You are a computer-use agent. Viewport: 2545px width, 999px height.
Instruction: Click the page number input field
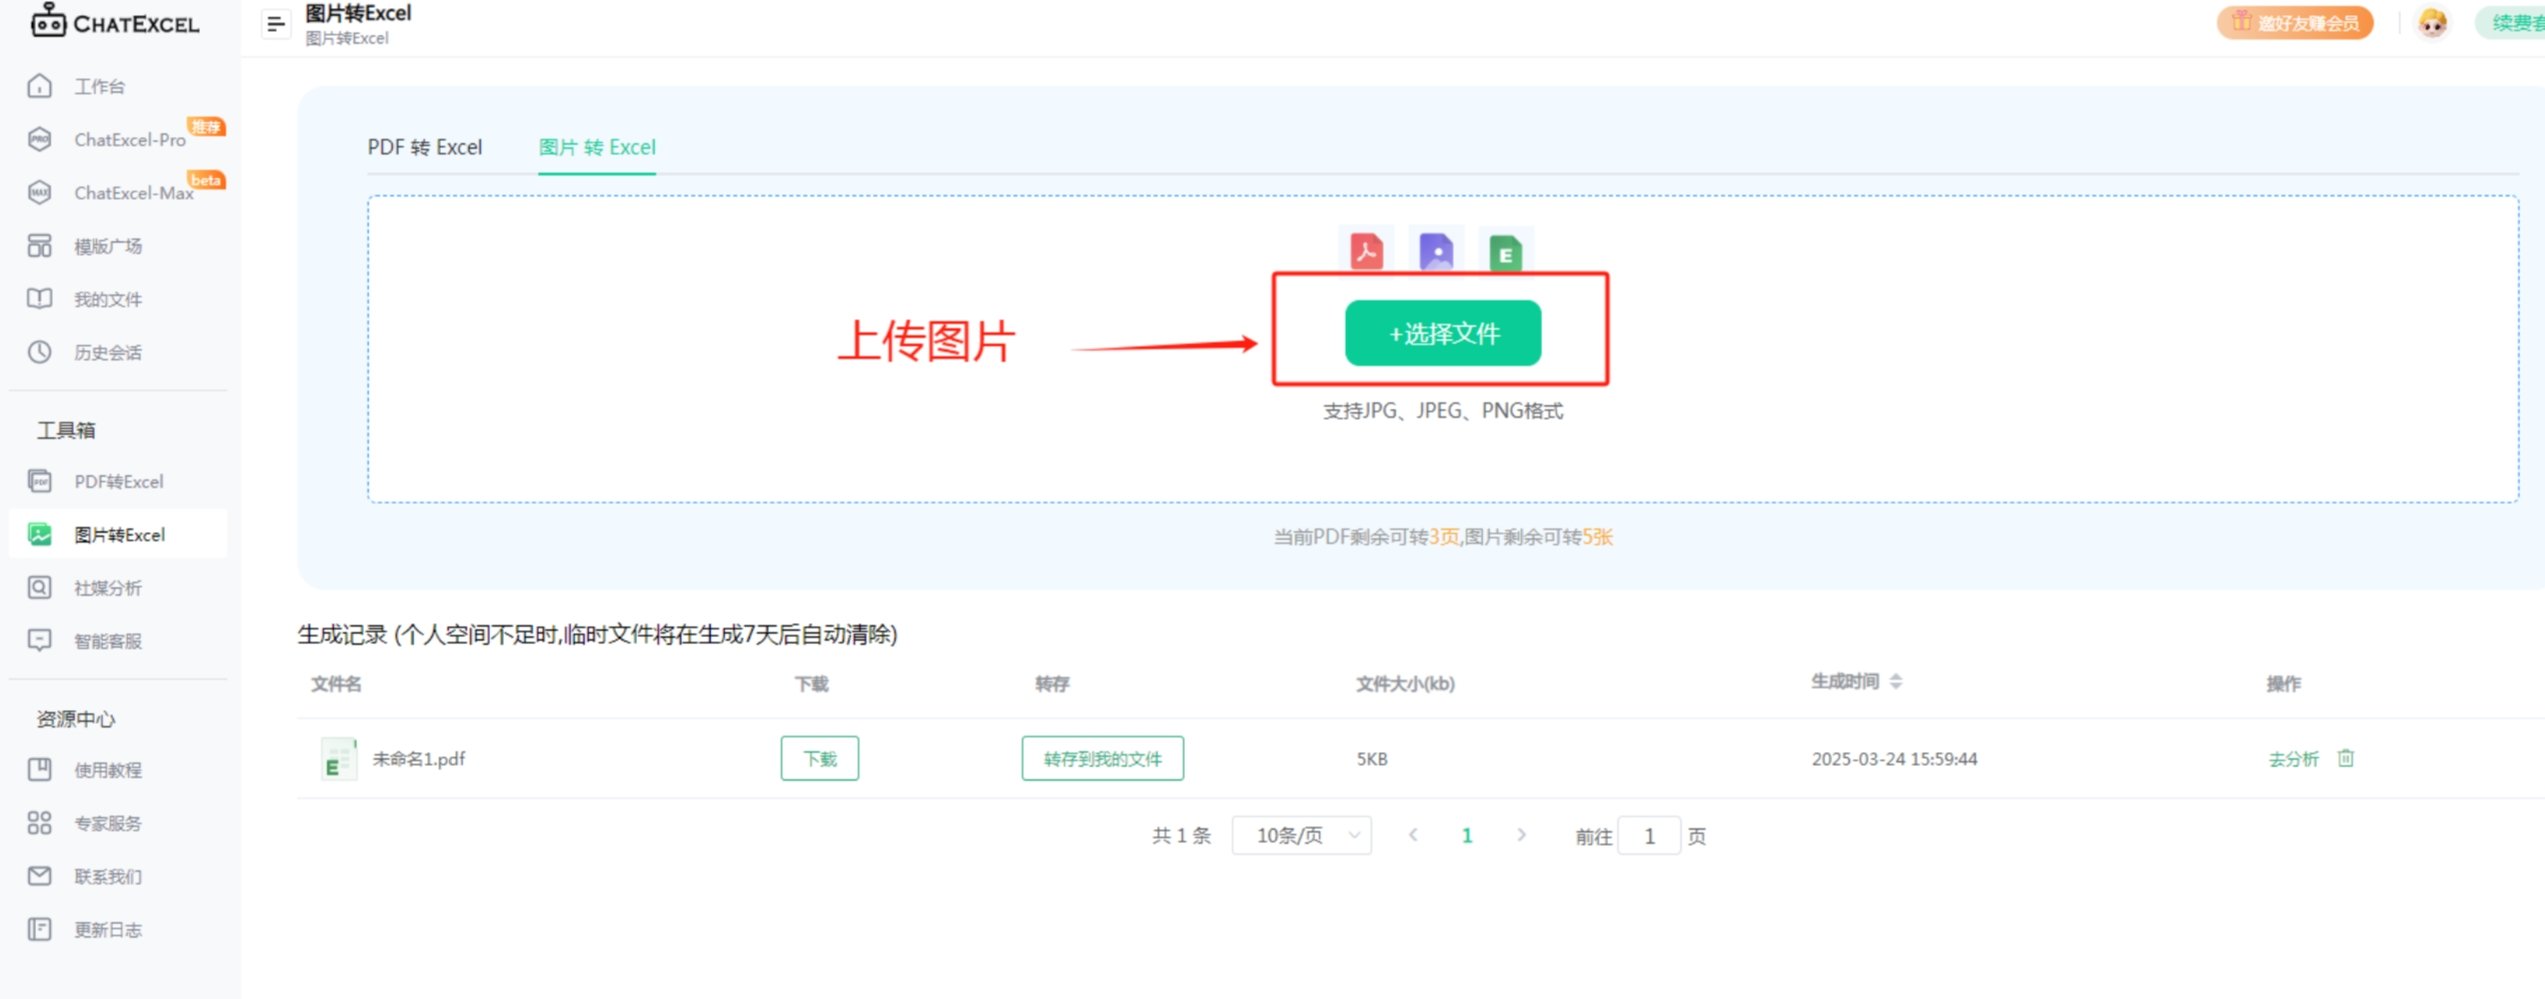1650,835
